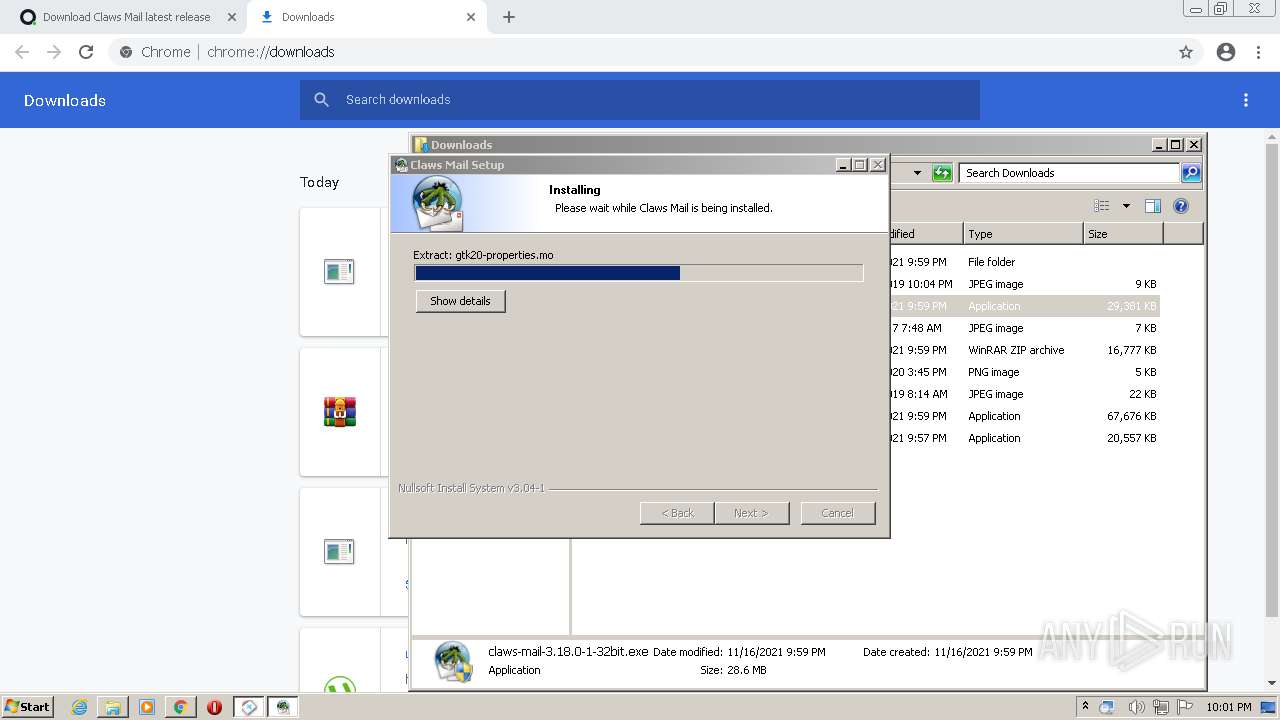This screenshot has height=720, width=1280.
Task: Click the installer package taskbar button next to Opera
Action: 249,707
